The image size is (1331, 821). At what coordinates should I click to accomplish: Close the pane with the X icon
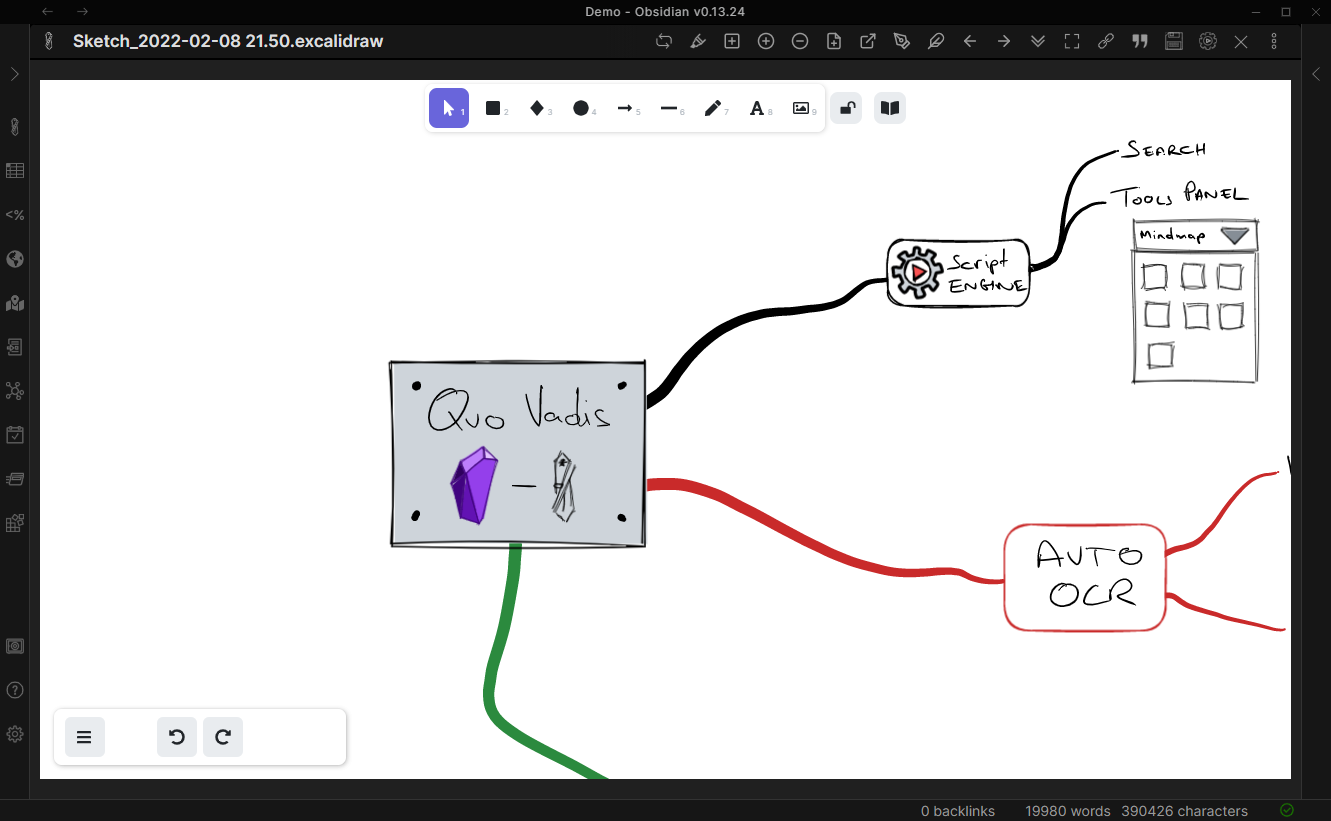[1241, 41]
